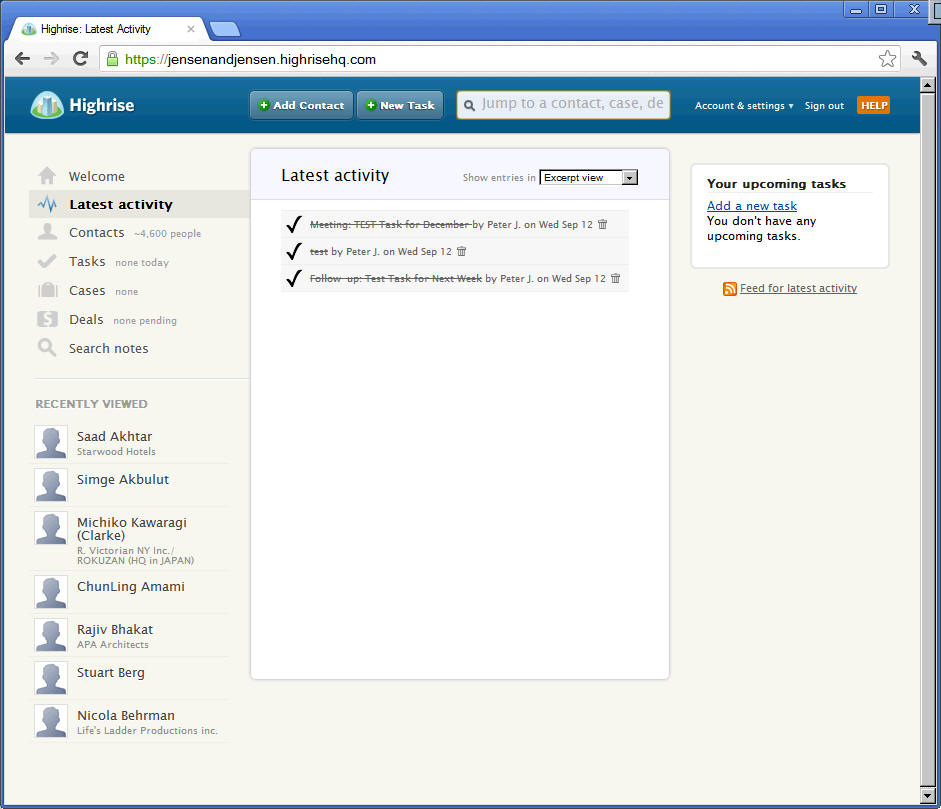Viewport: 941px width, 809px height.
Task: Select the 'Highrise: Latest Activity' browser tab
Action: click(x=107, y=29)
